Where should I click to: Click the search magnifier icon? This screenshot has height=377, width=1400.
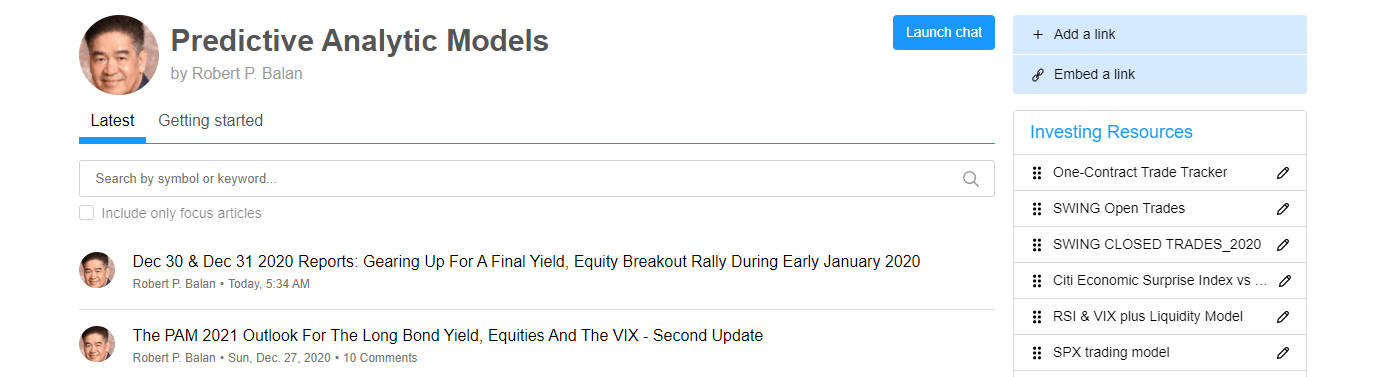point(970,179)
